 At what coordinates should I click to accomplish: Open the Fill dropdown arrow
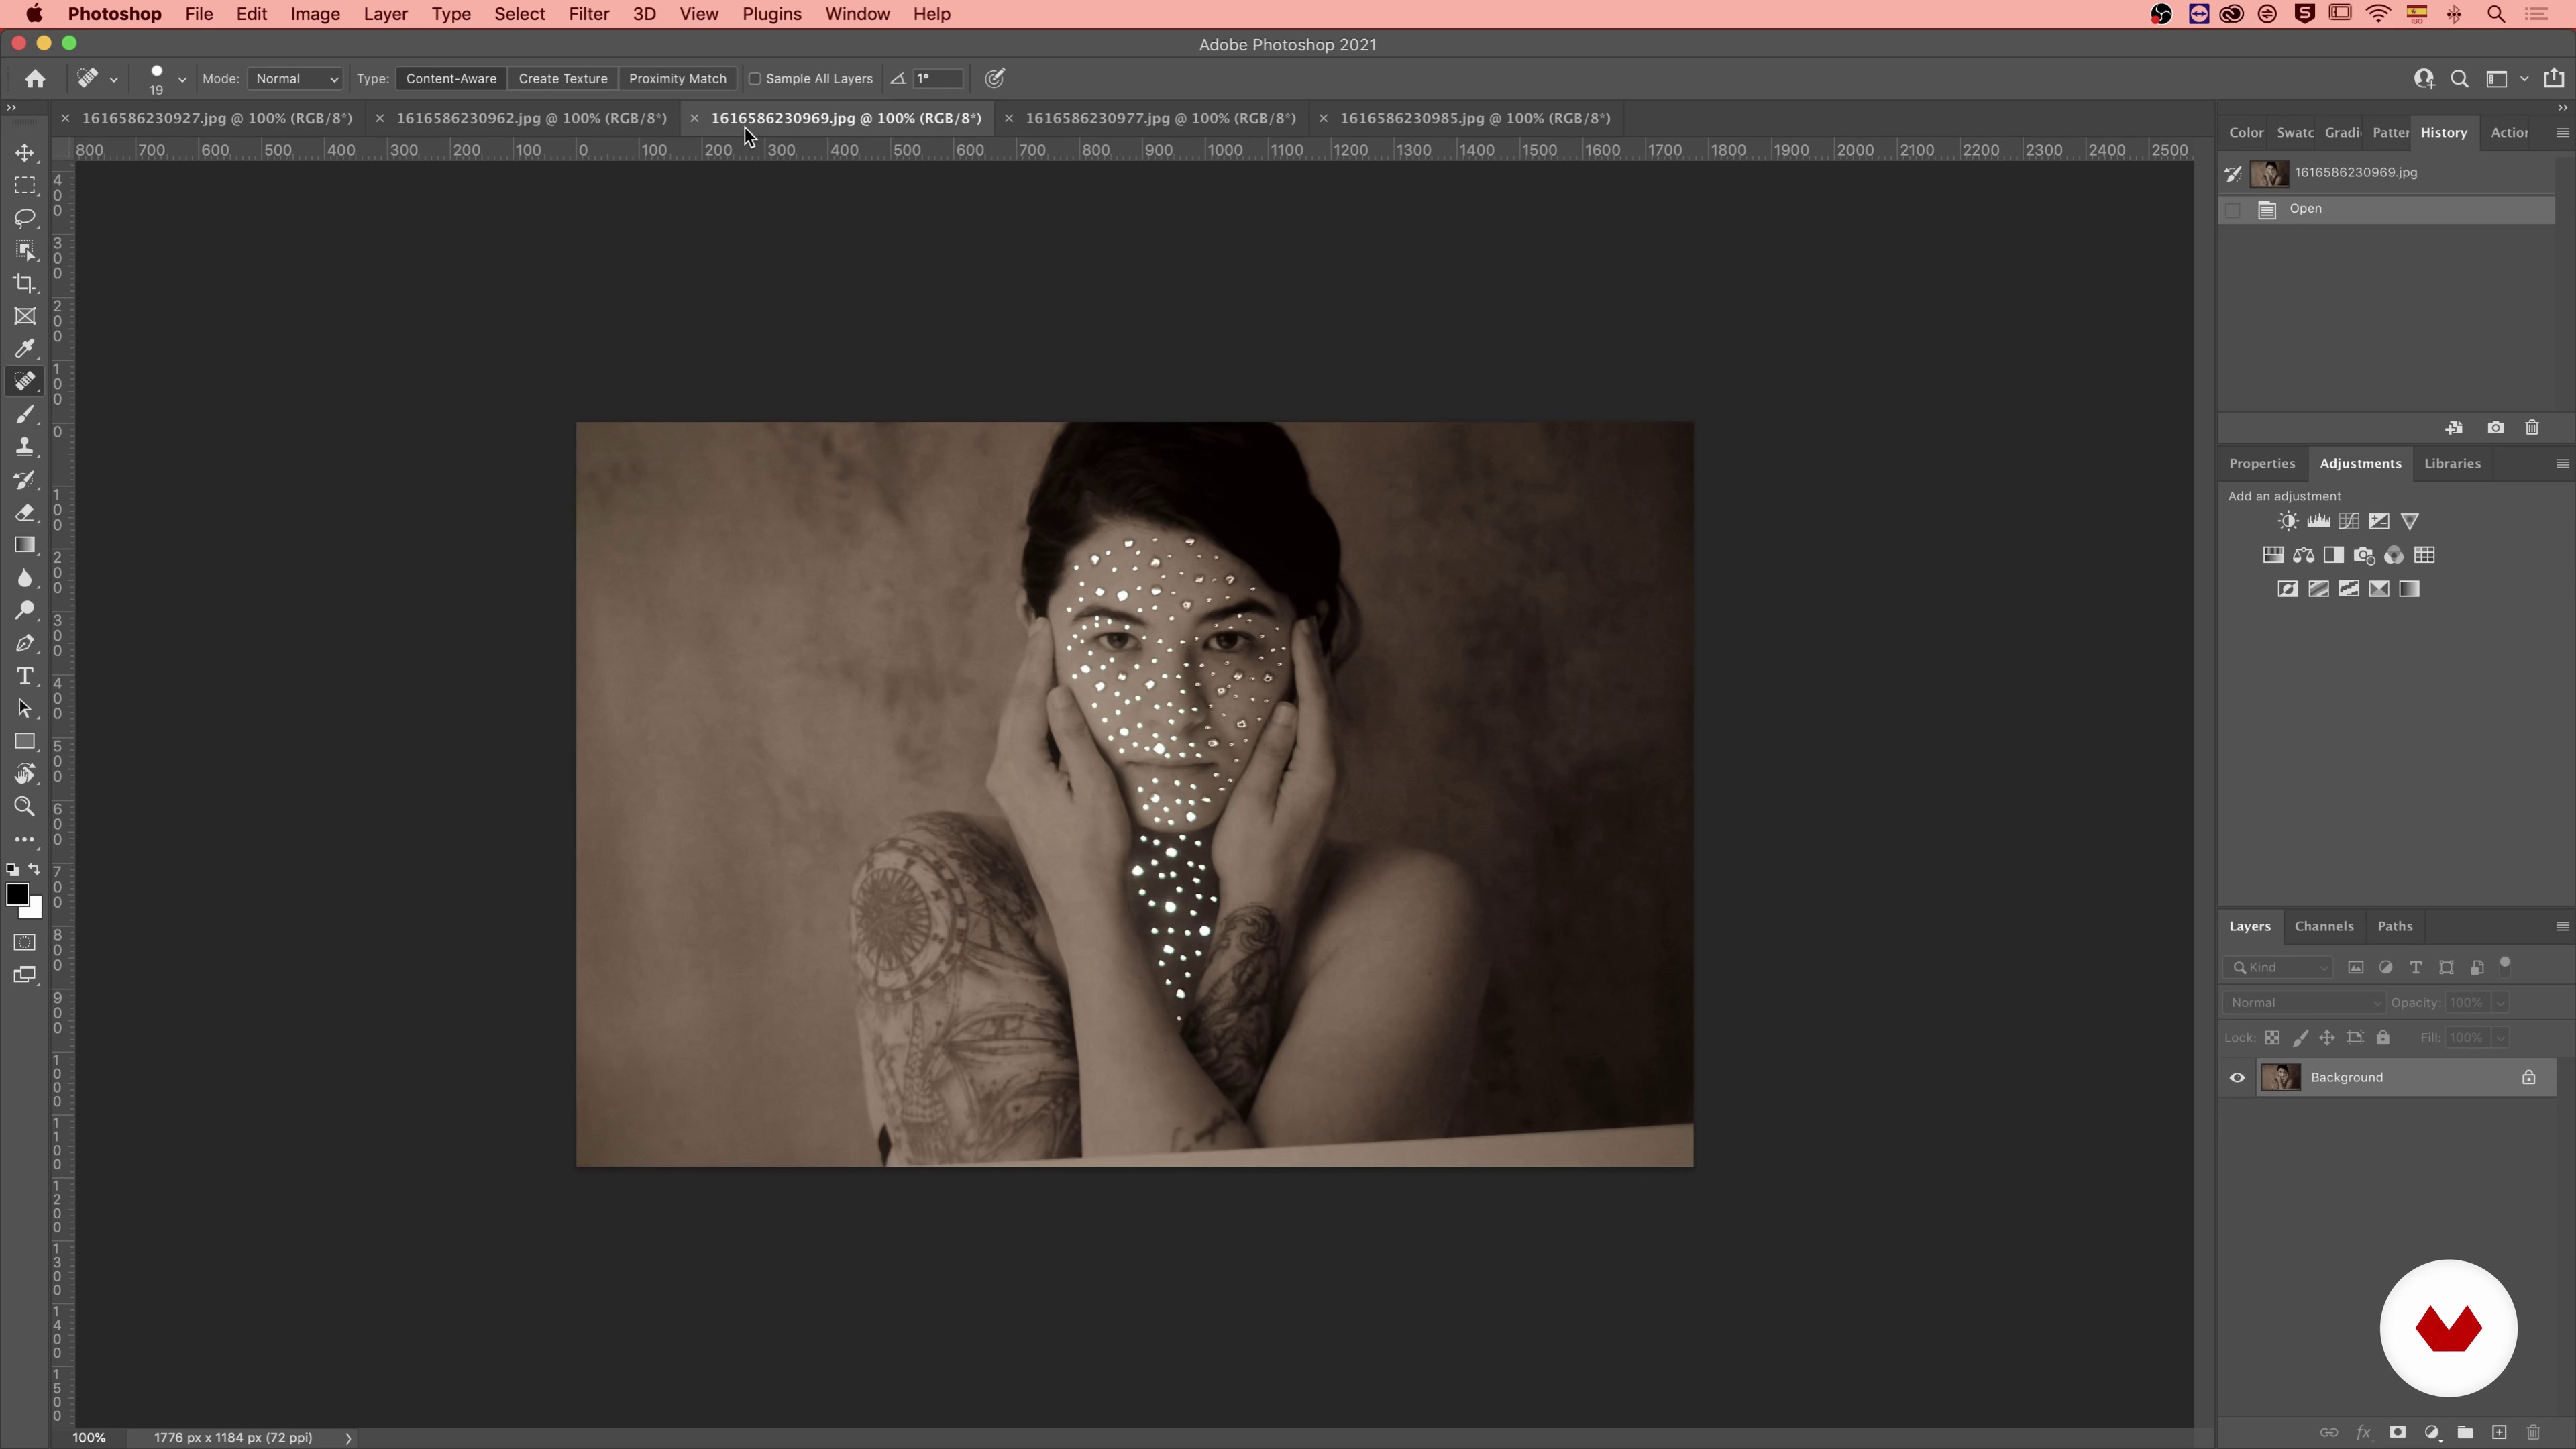[2500, 1038]
